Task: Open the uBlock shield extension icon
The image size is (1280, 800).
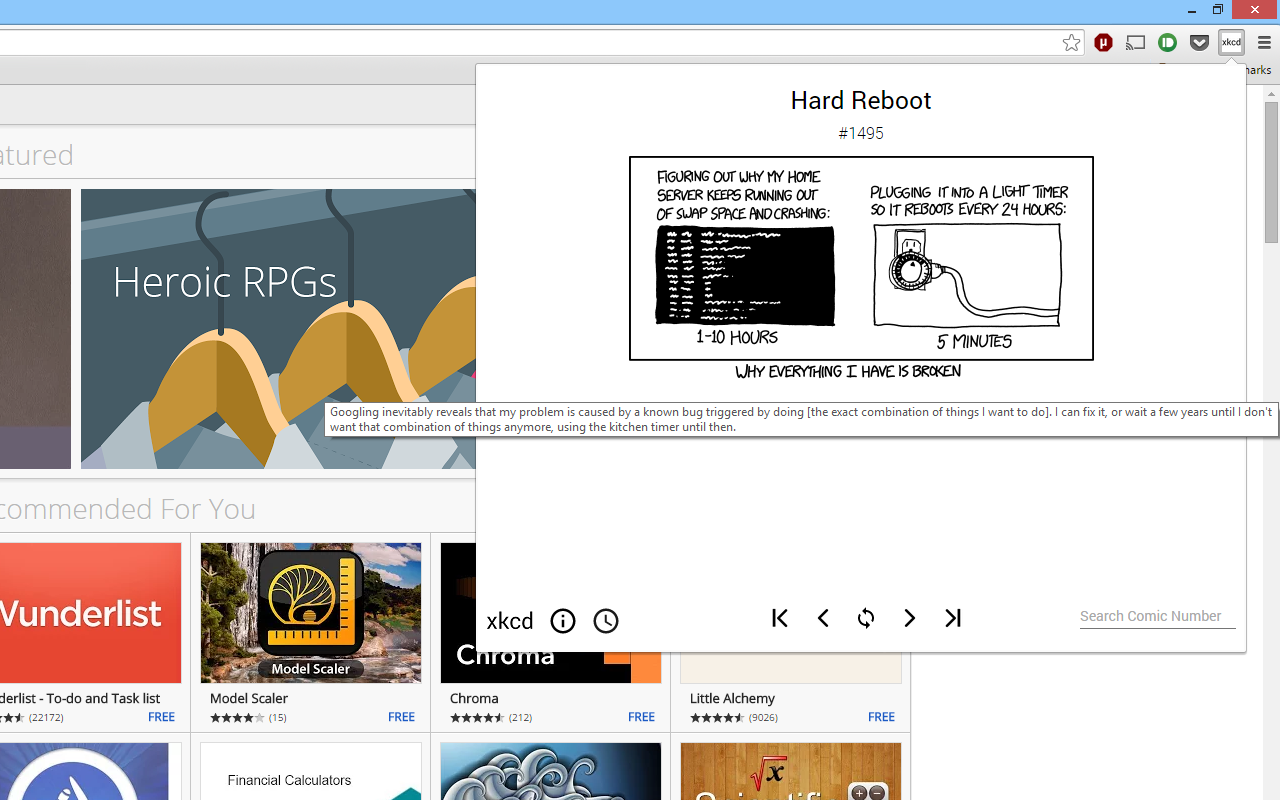Action: [1103, 43]
